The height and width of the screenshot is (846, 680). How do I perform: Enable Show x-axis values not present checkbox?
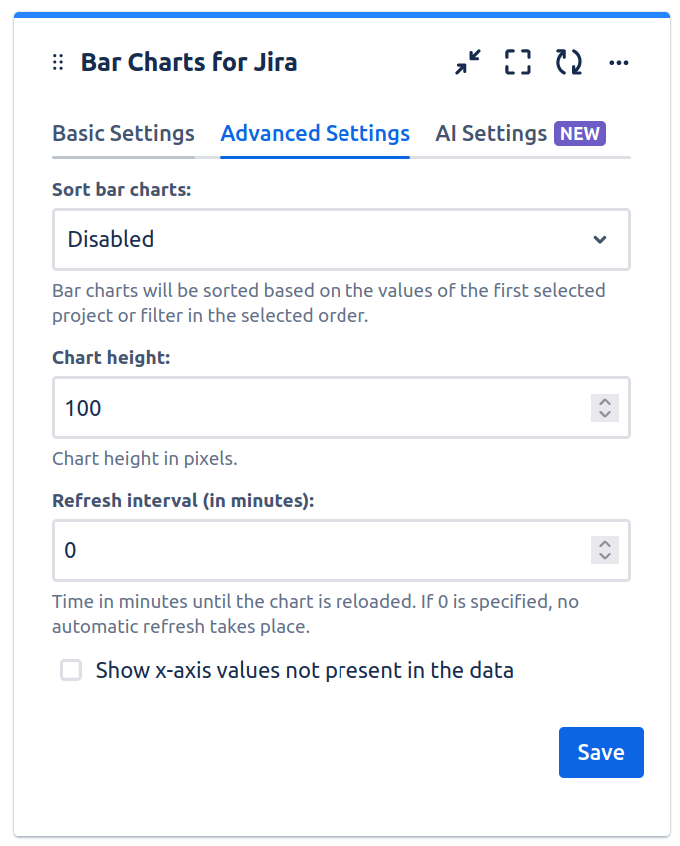tap(71, 670)
